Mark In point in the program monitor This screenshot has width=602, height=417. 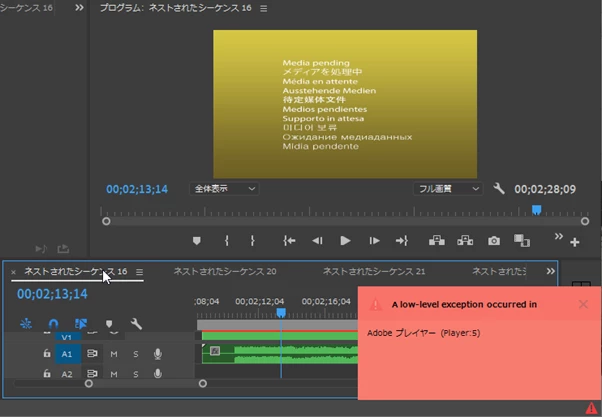click(x=227, y=241)
